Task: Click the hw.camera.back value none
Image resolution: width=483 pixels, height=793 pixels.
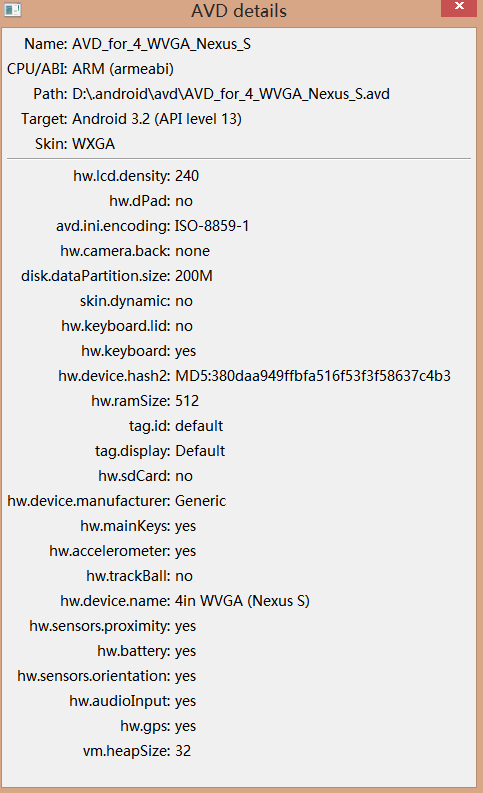Action: coord(192,251)
